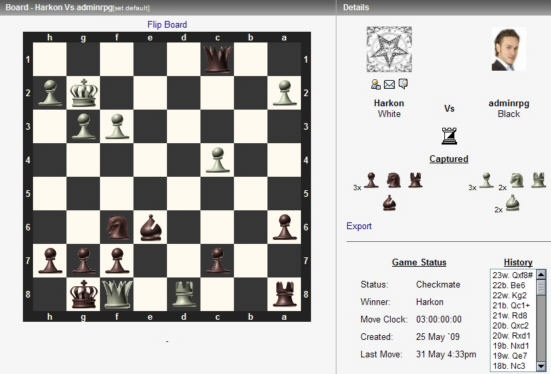Select history move 22w. Kg2
551x374 pixels.
click(x=509, y=295)
